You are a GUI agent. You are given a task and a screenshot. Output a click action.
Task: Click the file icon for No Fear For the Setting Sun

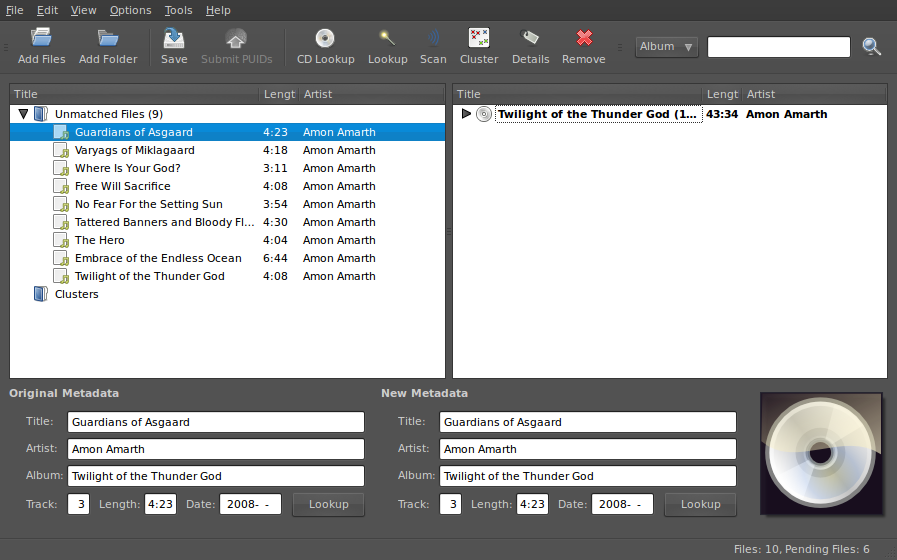pyautogui.click(x=61, y=204)
